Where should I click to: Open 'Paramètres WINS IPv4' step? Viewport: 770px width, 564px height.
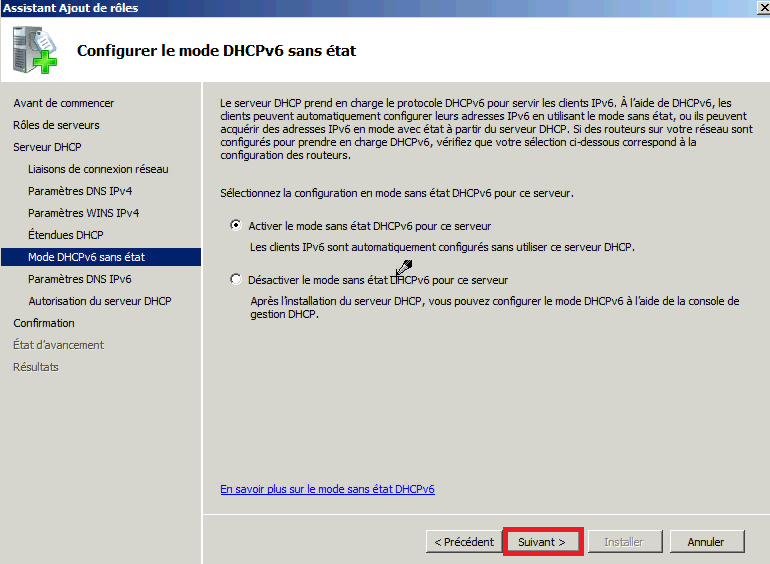tap(83, 213)
